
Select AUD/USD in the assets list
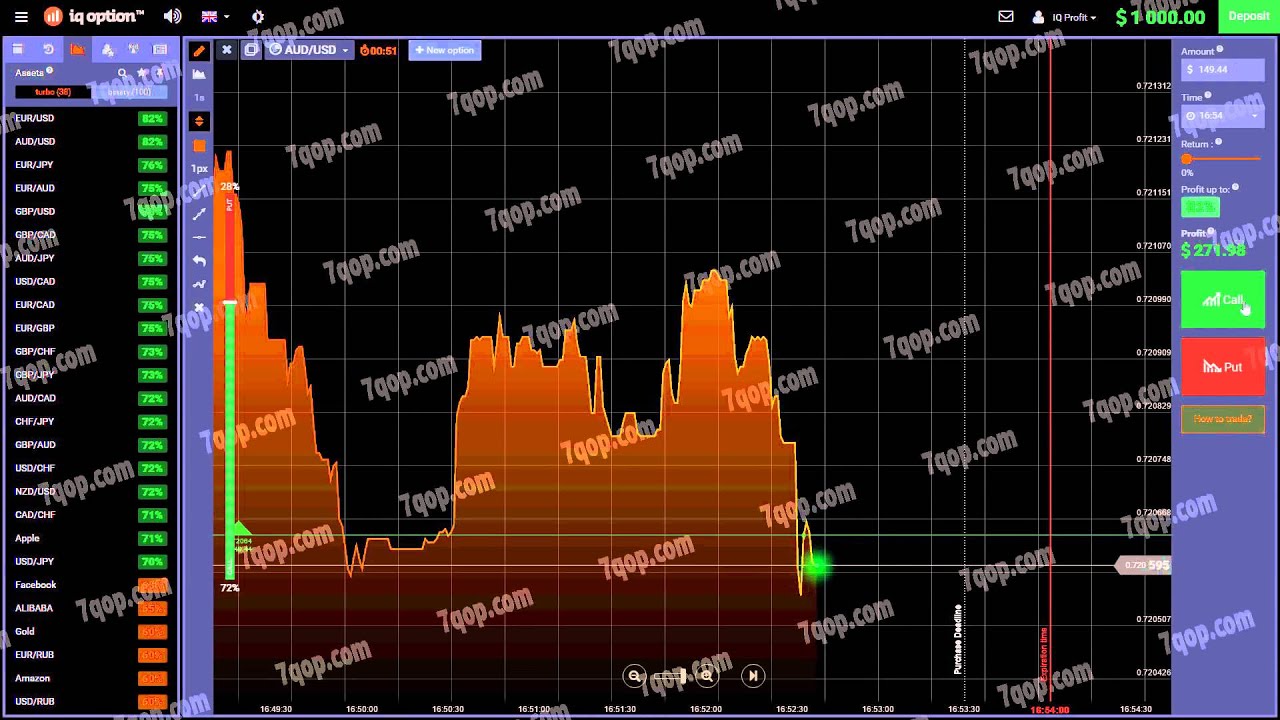click(x=90, y=142)
